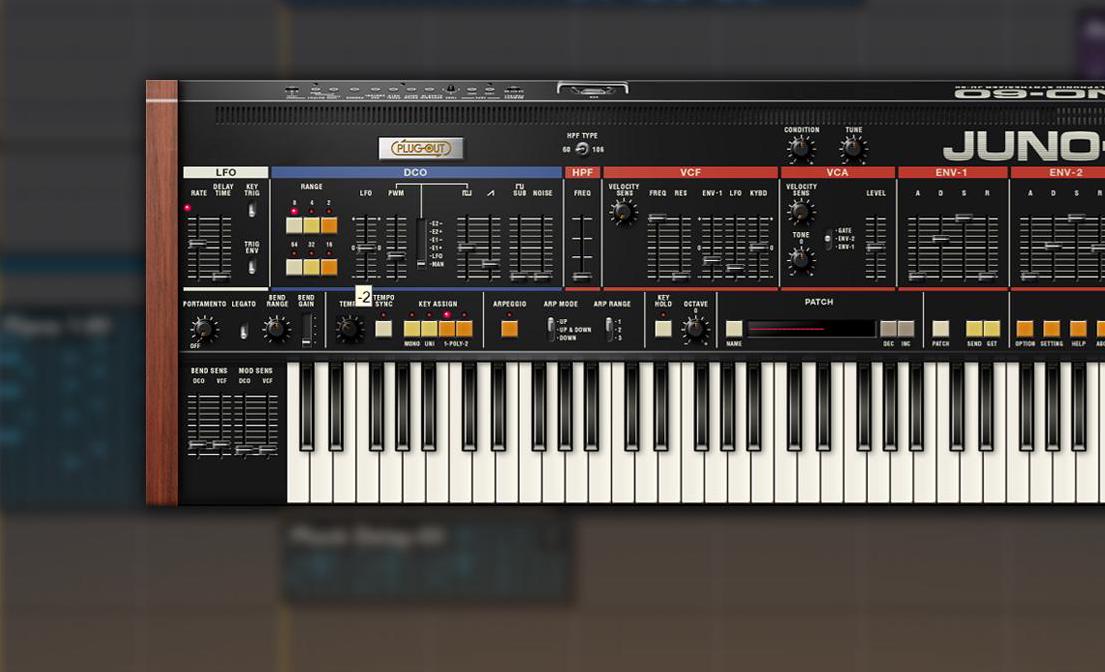Toggle the LFO Trig Env switch
The height and width of the screenshot is (672, 1105).
[x=252, y=267]
